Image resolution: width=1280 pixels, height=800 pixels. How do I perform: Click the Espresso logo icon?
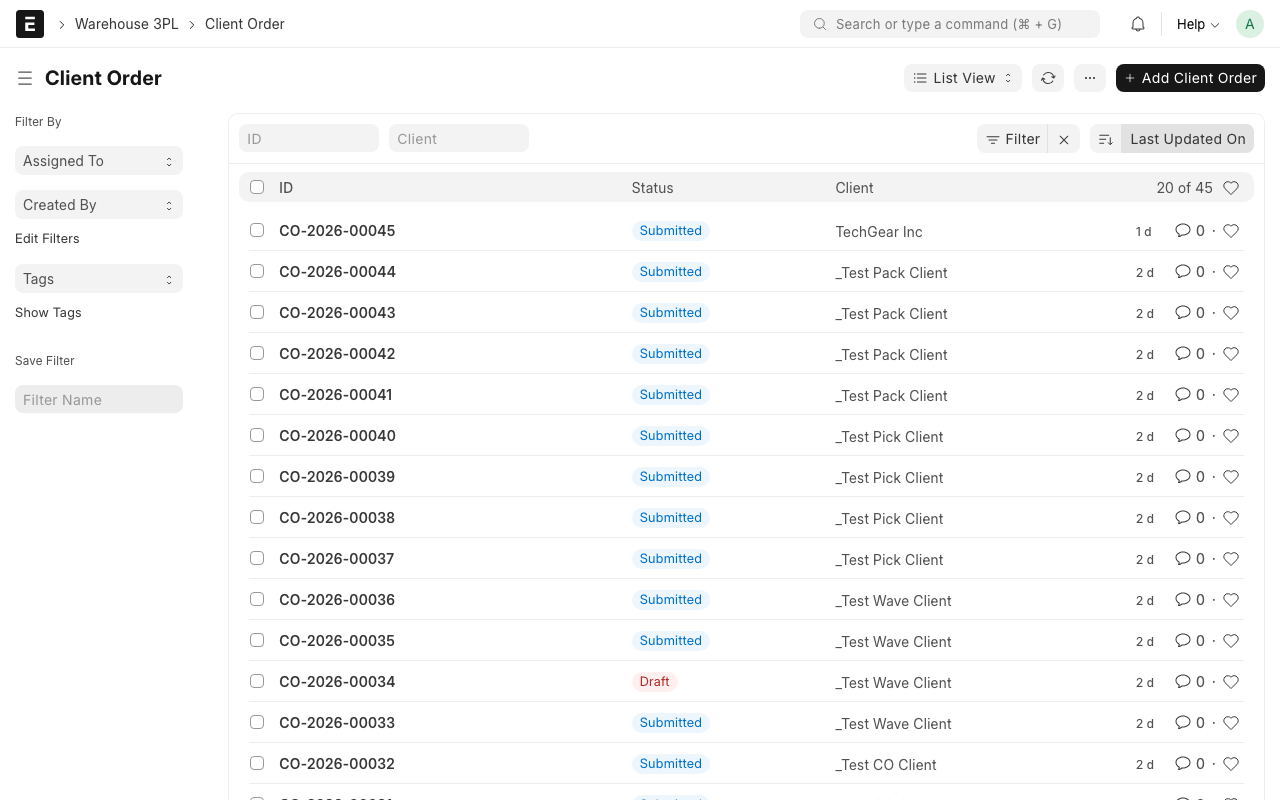[x=29, y=23]
